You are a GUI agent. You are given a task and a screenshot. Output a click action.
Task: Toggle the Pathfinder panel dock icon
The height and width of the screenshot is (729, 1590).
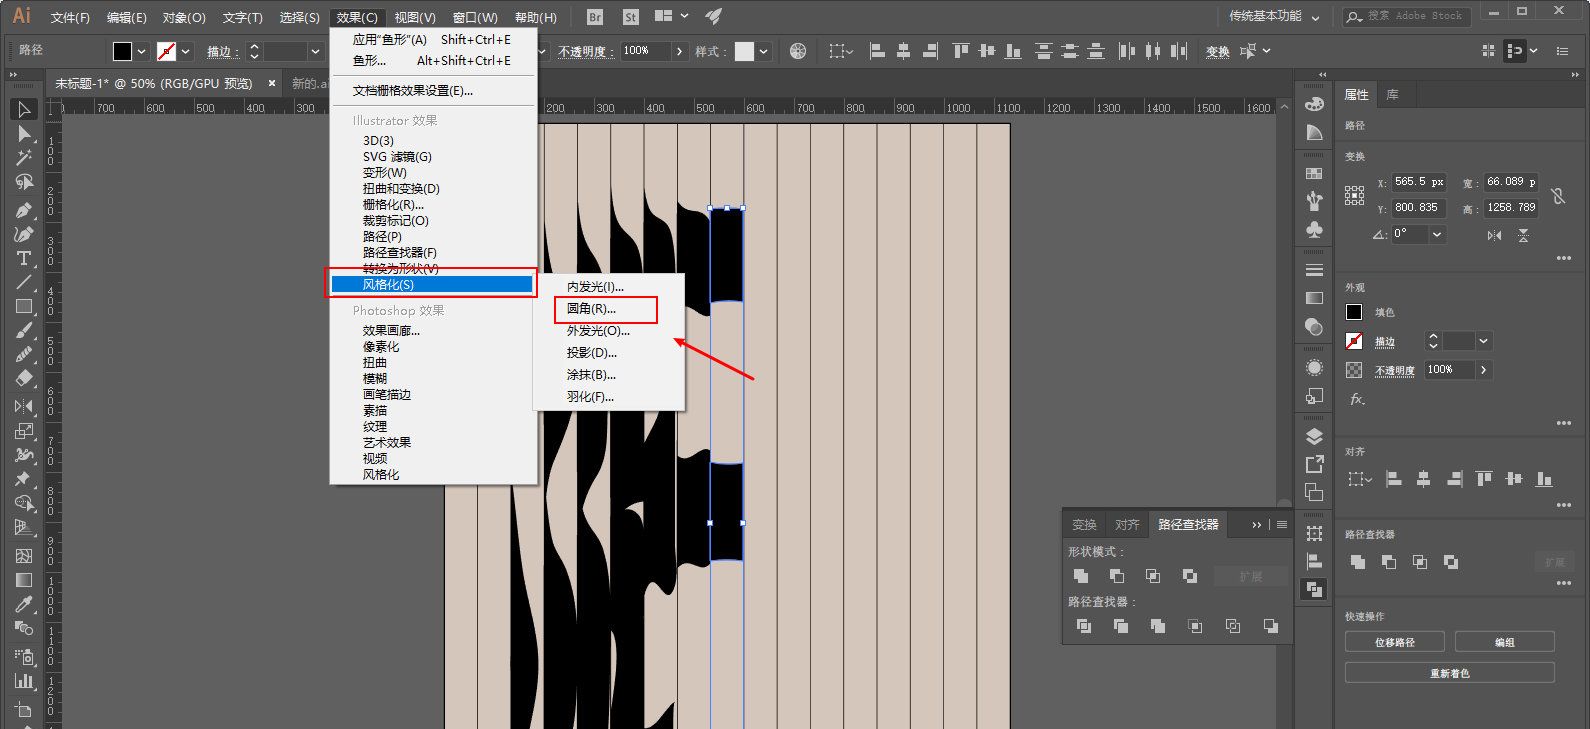1314,590
